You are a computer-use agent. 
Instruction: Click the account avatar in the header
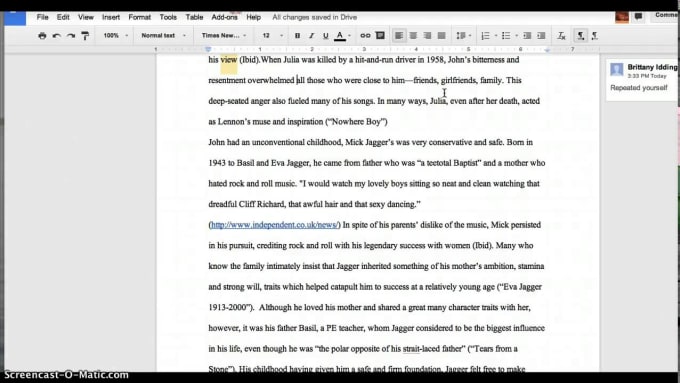point(622,16)
